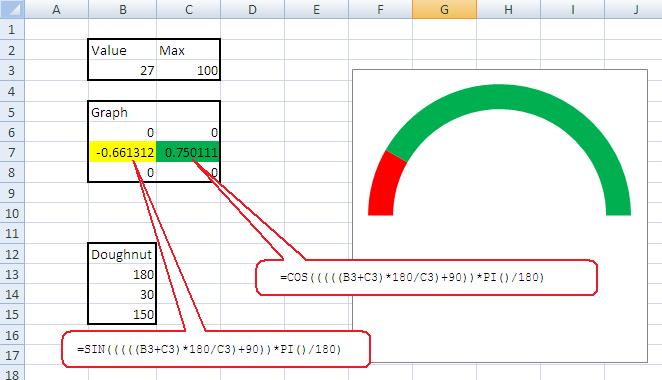Screen dimensions: 662x380
Task: Select row 6 header
Action: coord(12,132)
